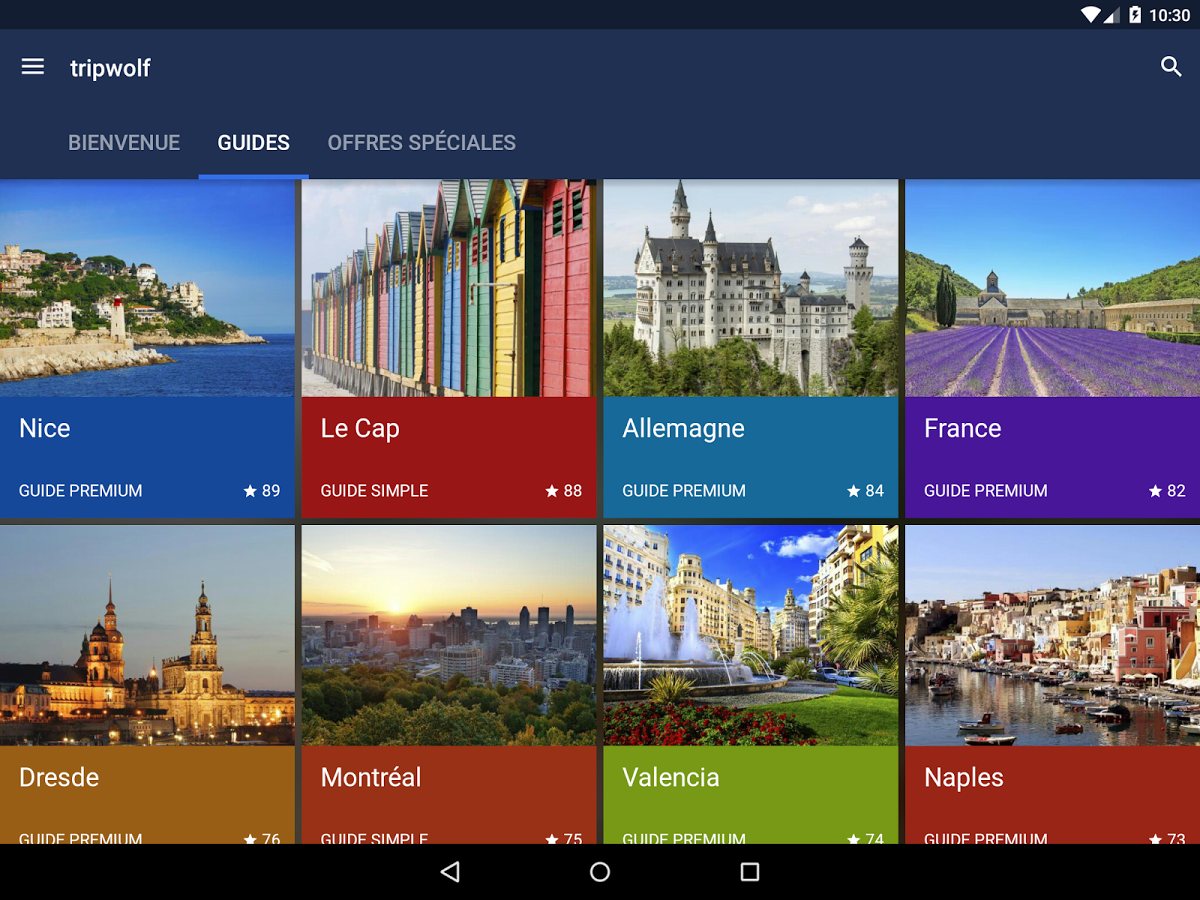Tap the Naples guide title

tap(964, 777)
